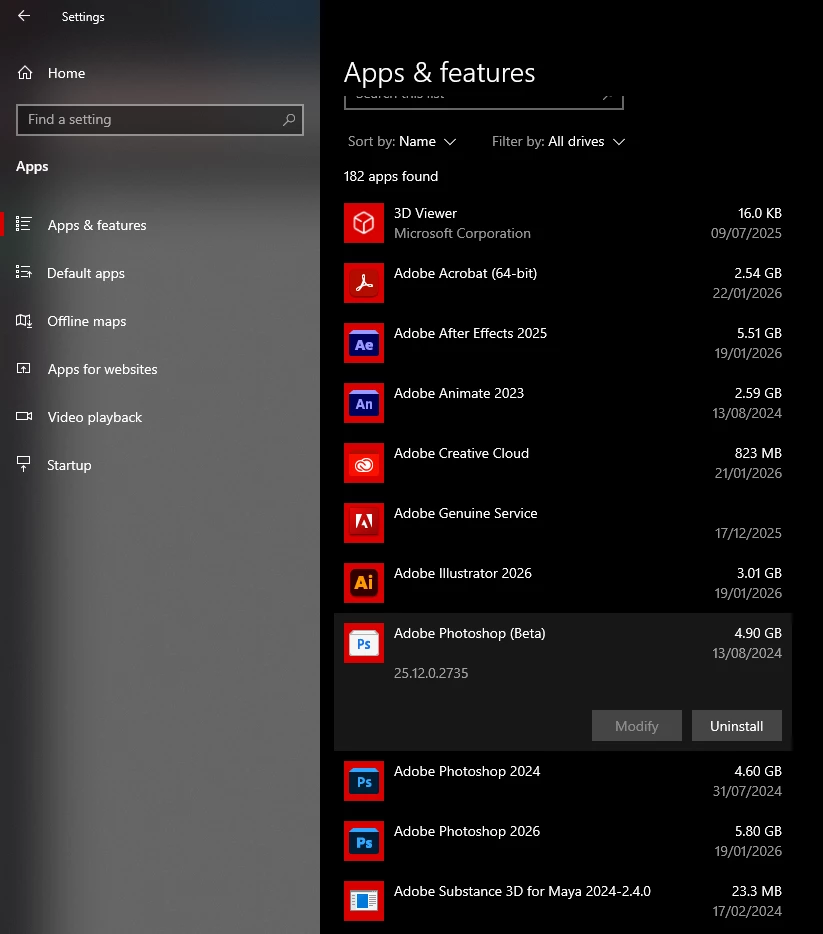
Task: Click the Creative Cloud app icon
Action: (364, 463)
